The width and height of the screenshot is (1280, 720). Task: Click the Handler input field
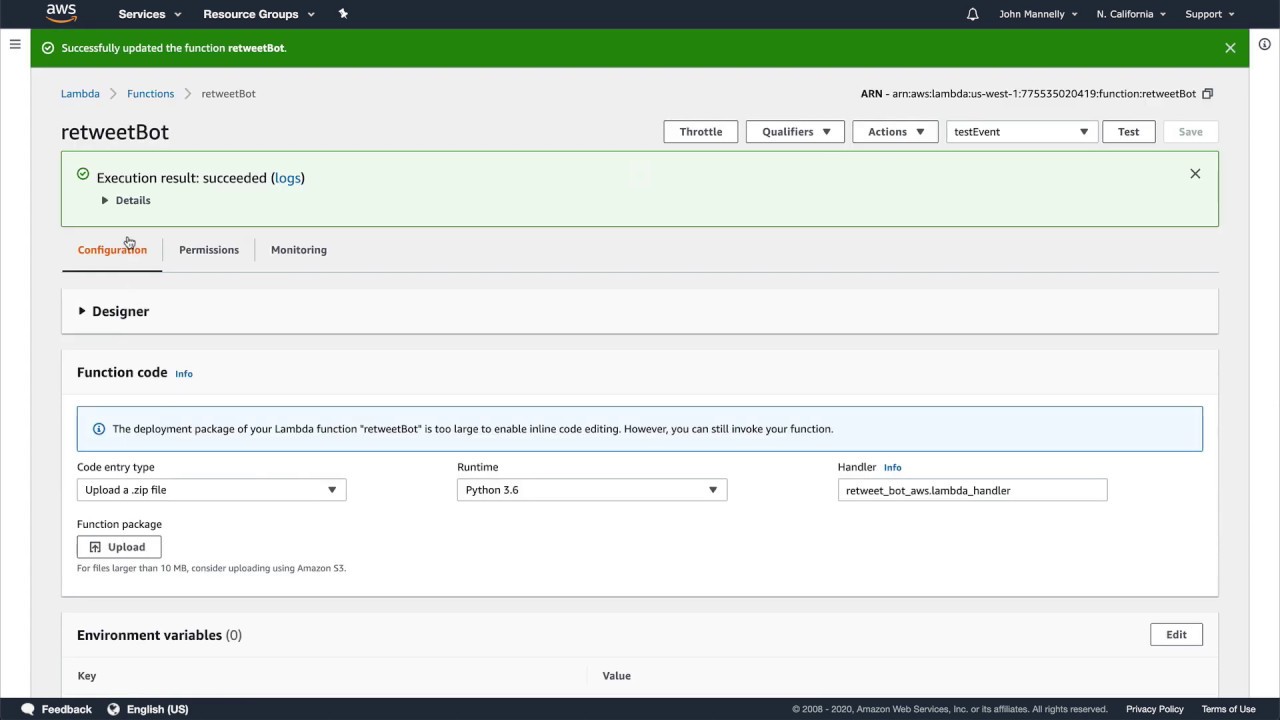click(972, 490)
